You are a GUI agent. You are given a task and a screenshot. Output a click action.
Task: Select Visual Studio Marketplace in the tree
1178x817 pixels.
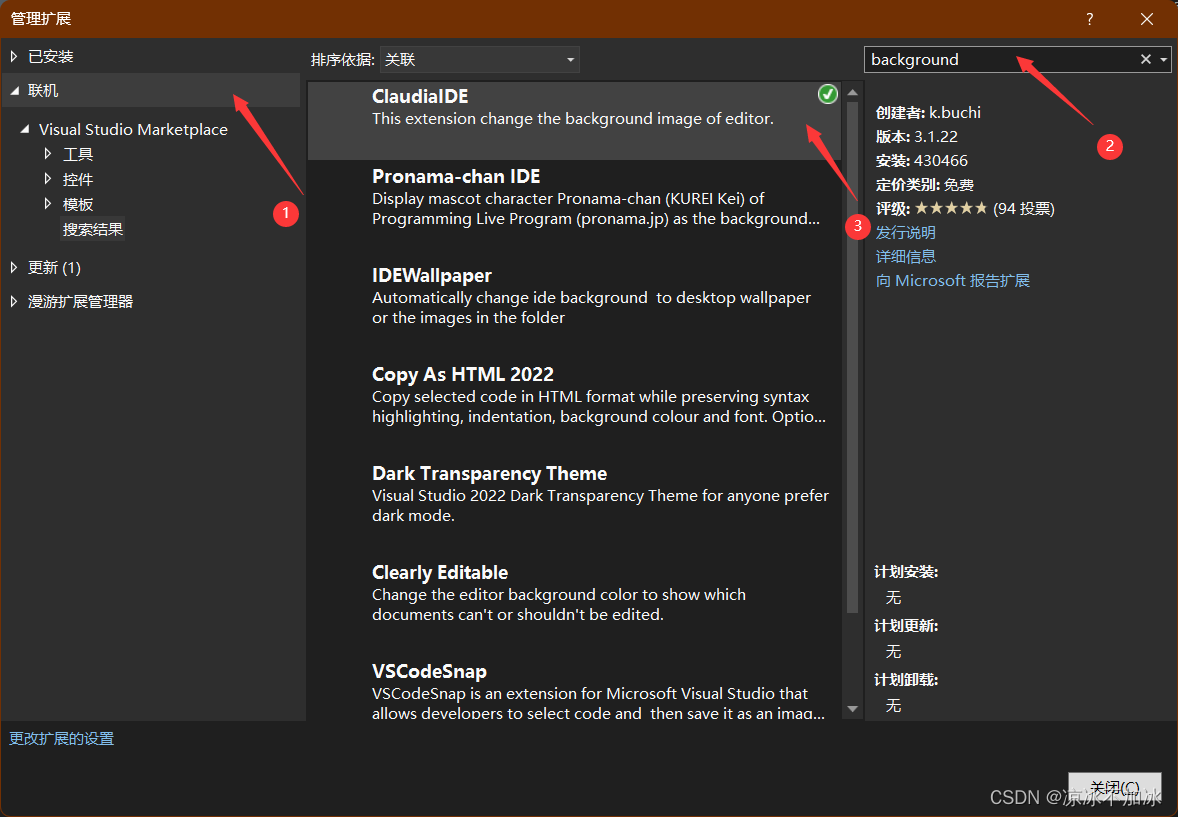[133, 129]
